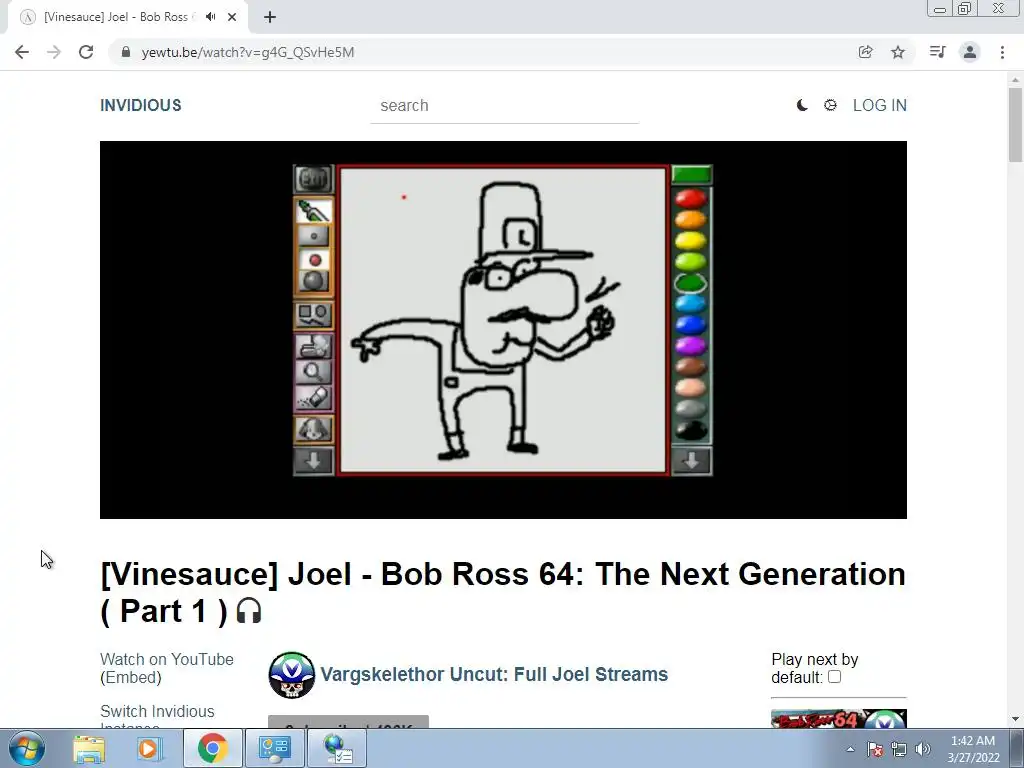Reload the current page
The image size is (1024, 768).
point(86,52)
